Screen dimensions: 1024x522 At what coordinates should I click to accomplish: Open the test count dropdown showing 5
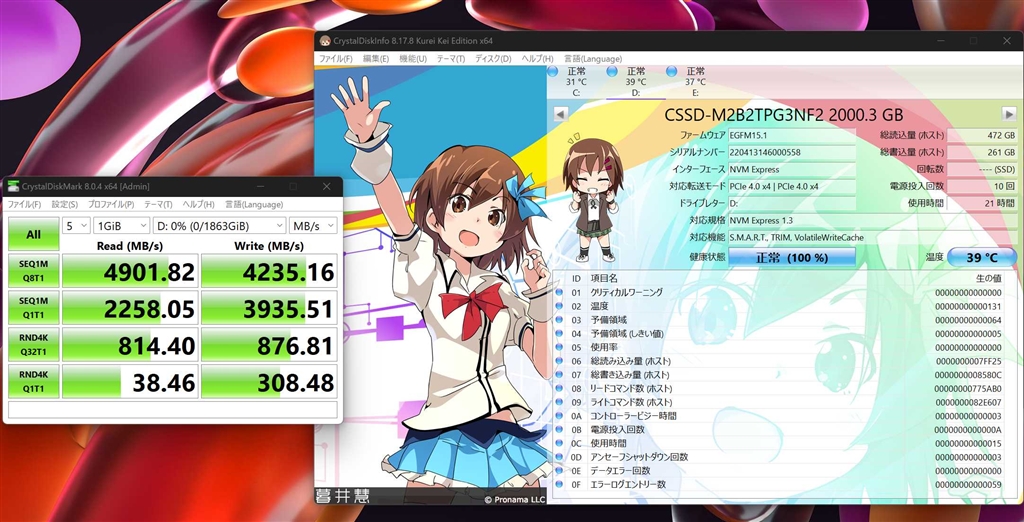click(76, 226)
